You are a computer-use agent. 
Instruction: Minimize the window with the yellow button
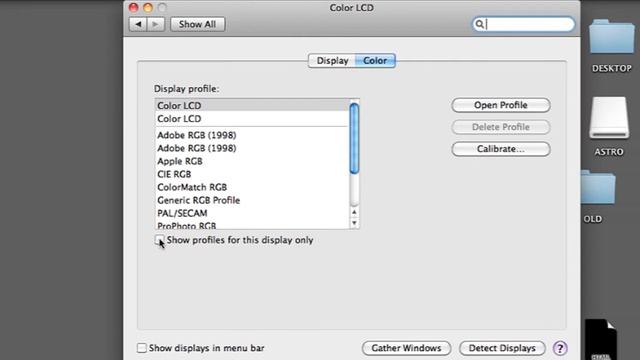point(148,7)
